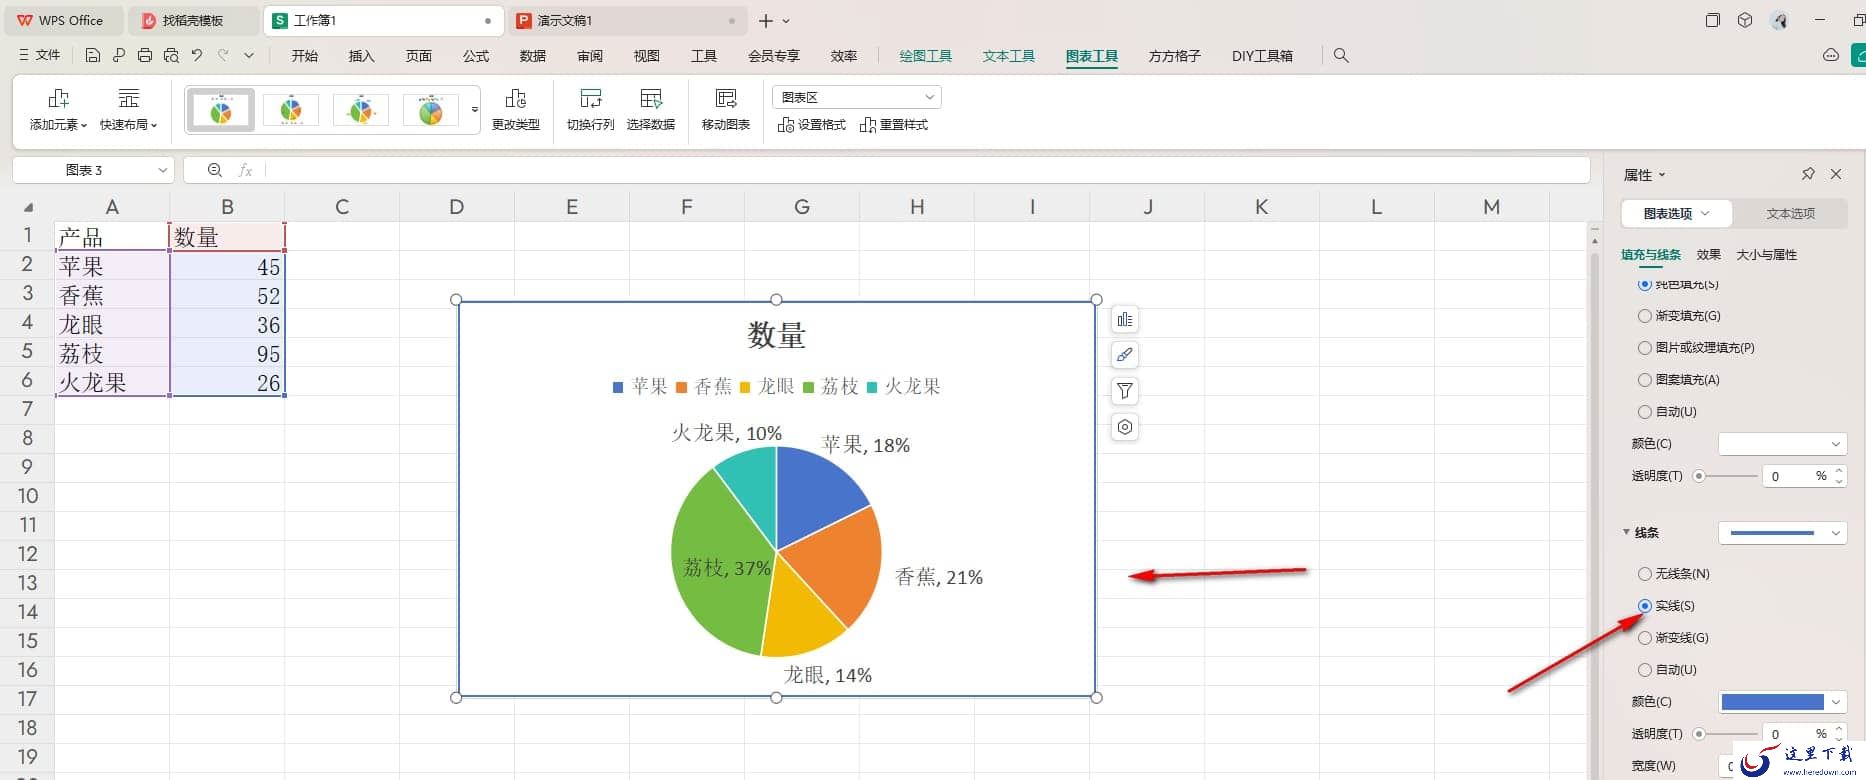Image resolution: width=1866 pixels, height=780 pixels.
Task: Expand the chart styles gallery arrow
Action: [474, 109]
